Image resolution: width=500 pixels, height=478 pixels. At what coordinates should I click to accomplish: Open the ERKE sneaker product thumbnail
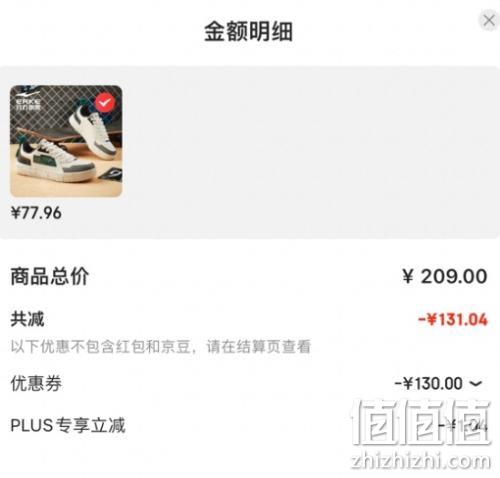click(x=66, y=141)
